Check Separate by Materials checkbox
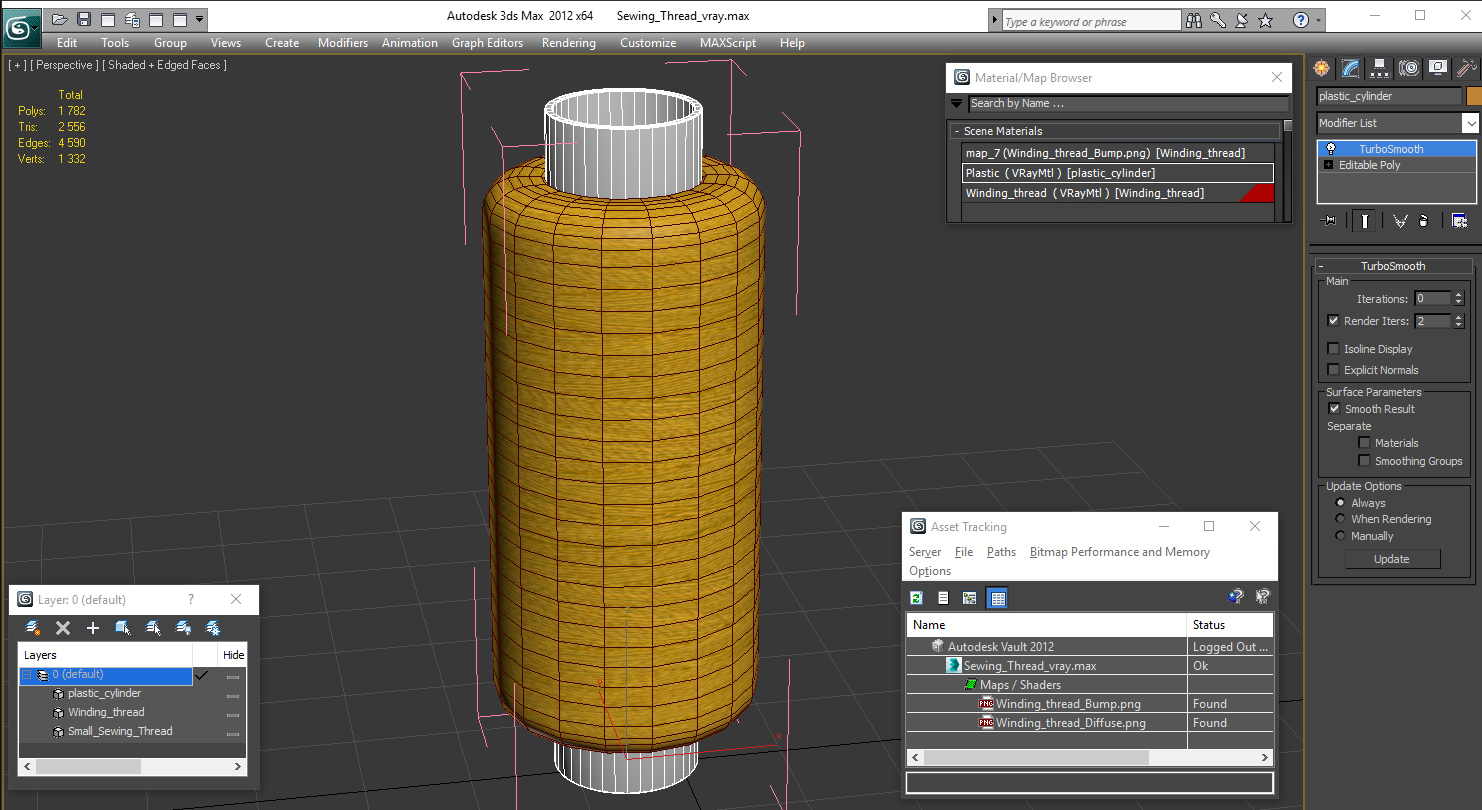The image size is (1482, 810). 1364,443
